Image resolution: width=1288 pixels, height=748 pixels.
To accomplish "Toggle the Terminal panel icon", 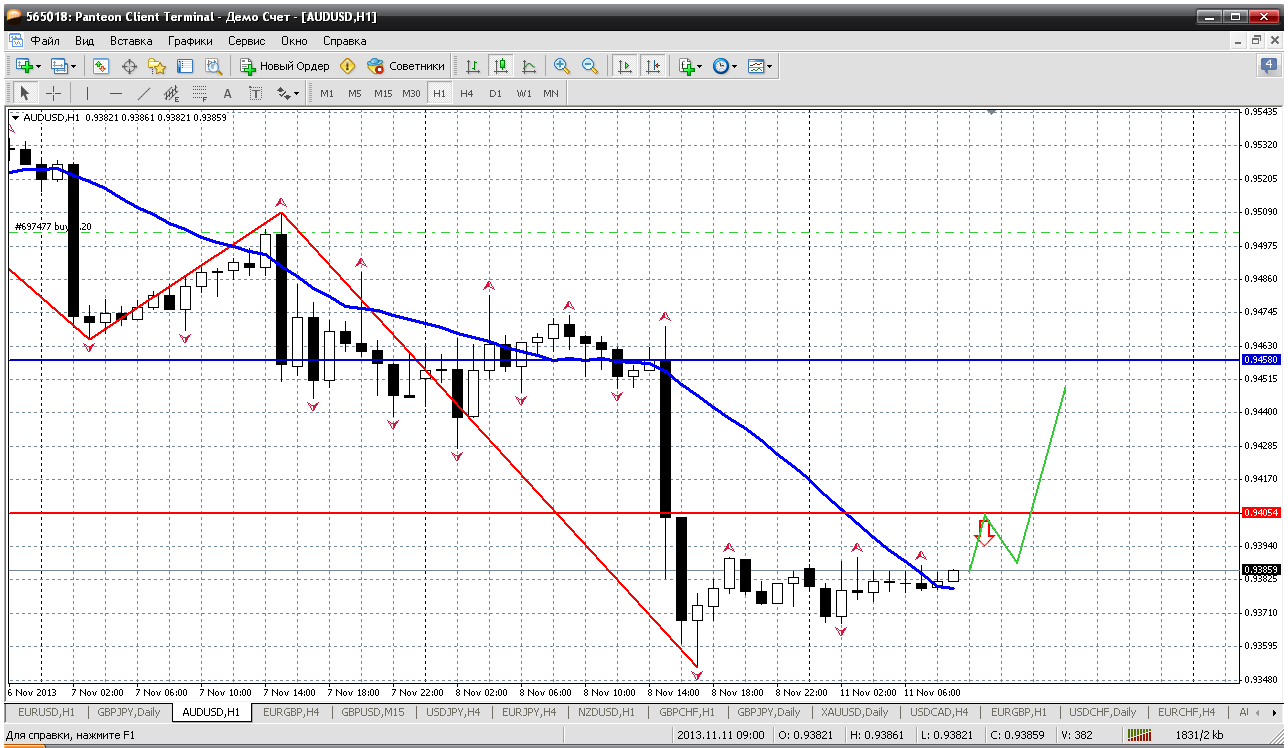I will click(185, 66).
